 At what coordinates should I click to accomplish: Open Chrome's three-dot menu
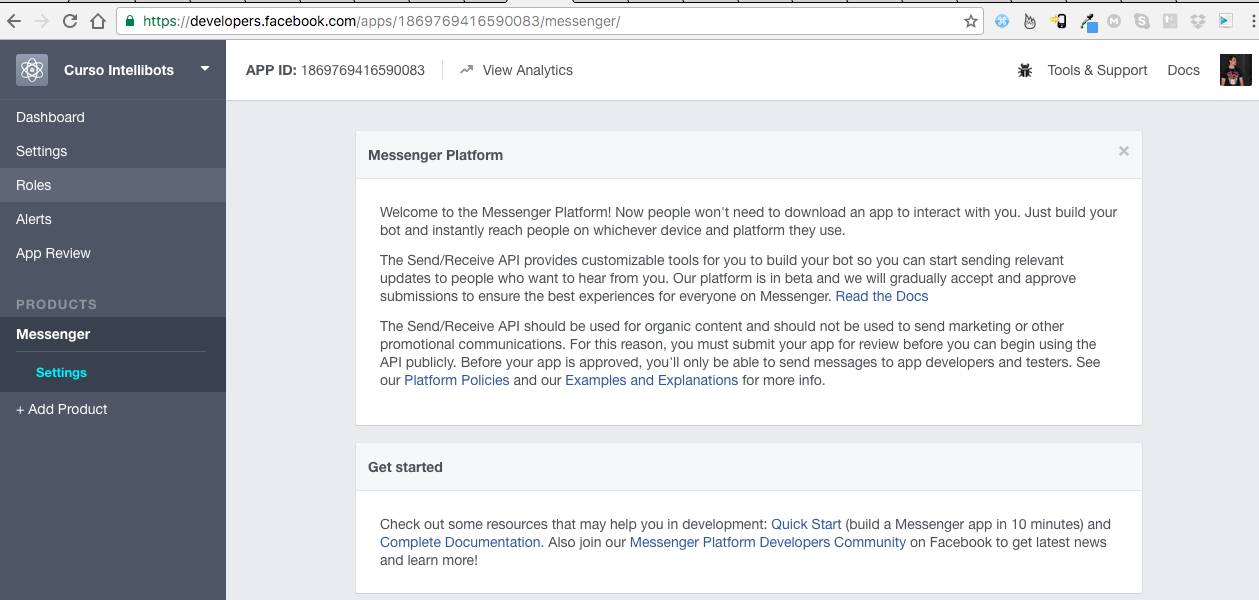coord(1252,20)
